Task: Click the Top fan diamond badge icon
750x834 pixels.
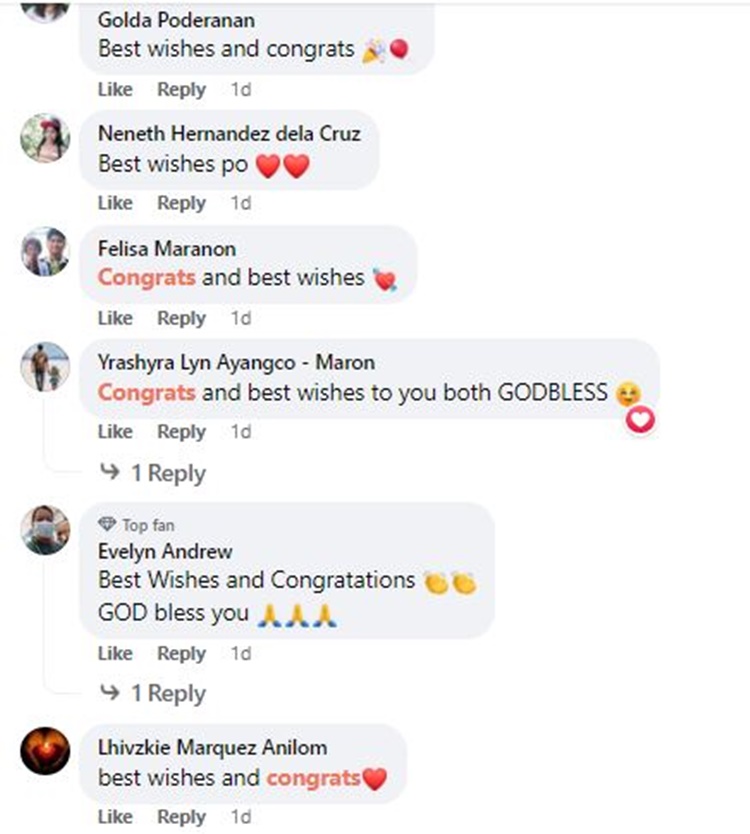Action: pos(107,524)
